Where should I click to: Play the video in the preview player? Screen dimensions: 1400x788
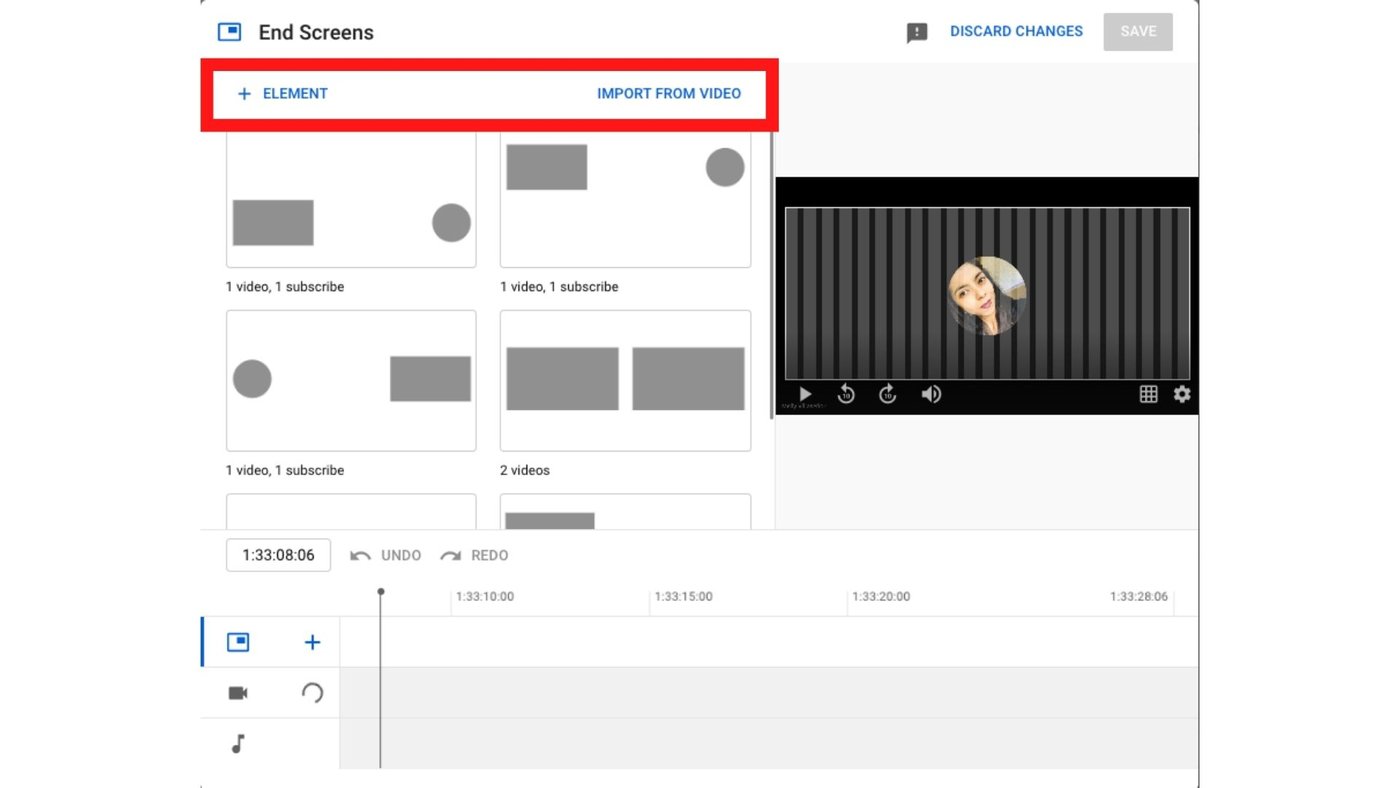(x=804, y=394)
